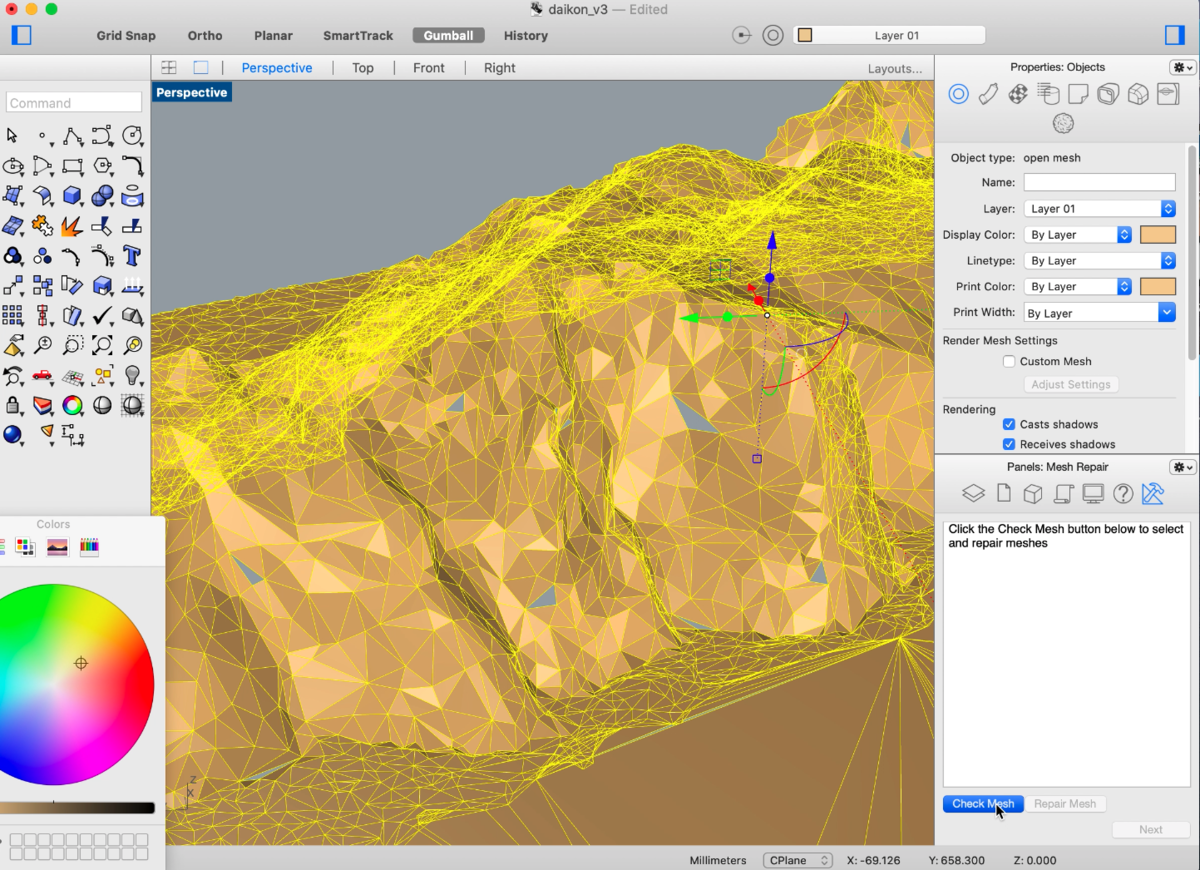Click the light bulb Lights tool

pyautogui.click(x=132, y=376)
